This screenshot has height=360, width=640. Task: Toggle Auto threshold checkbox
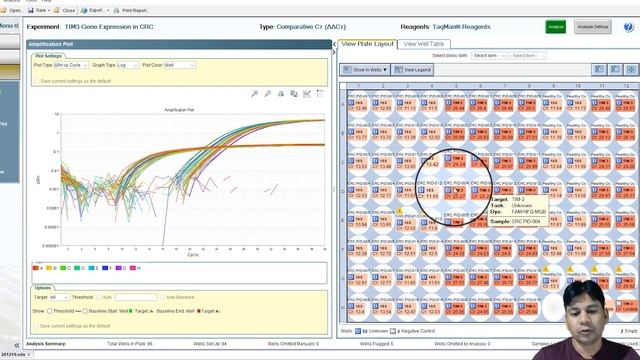99,297
